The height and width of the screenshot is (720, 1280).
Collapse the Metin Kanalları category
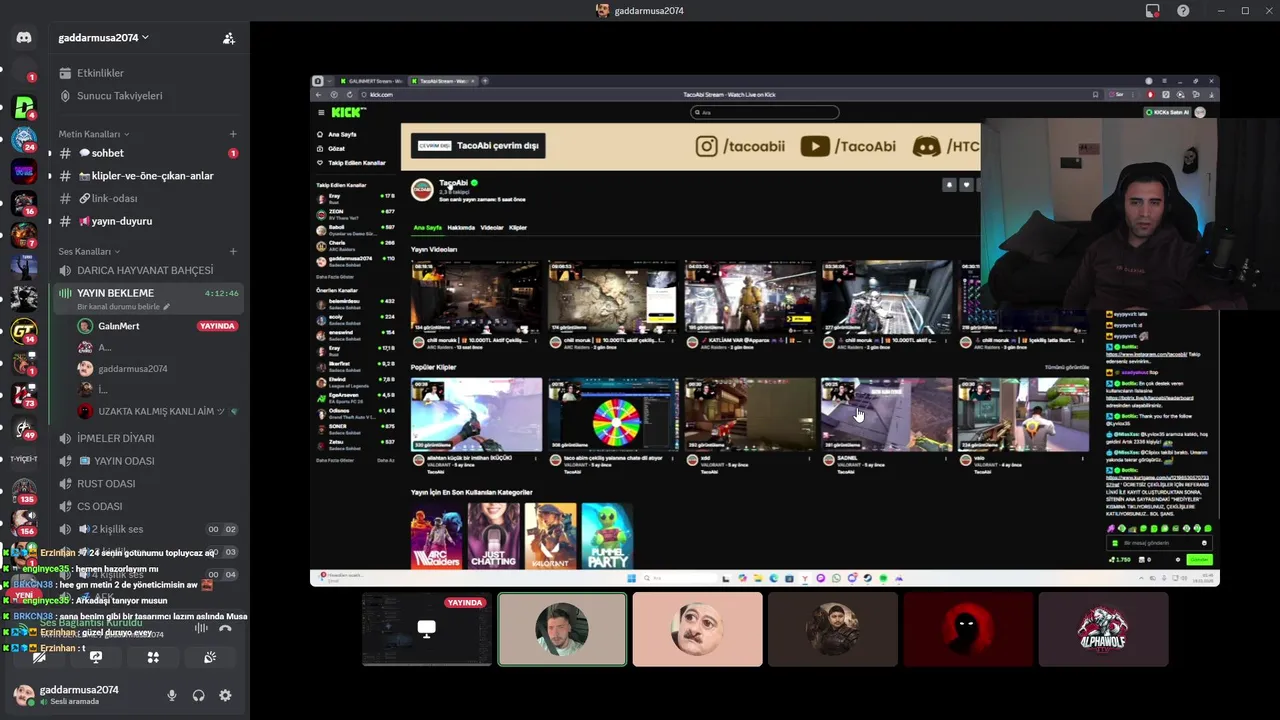(x=94, y=134)
